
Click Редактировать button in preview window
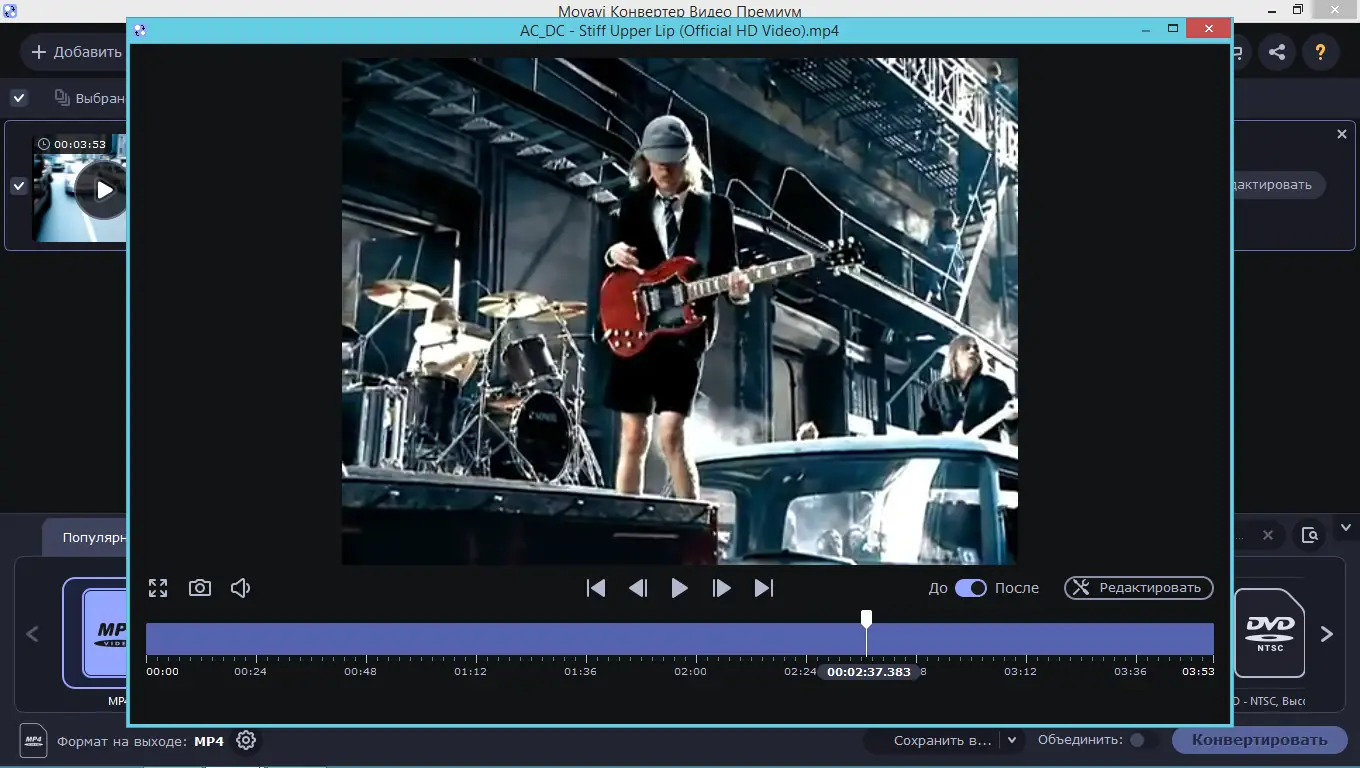pyautogui.click(x=1139, y=588)
